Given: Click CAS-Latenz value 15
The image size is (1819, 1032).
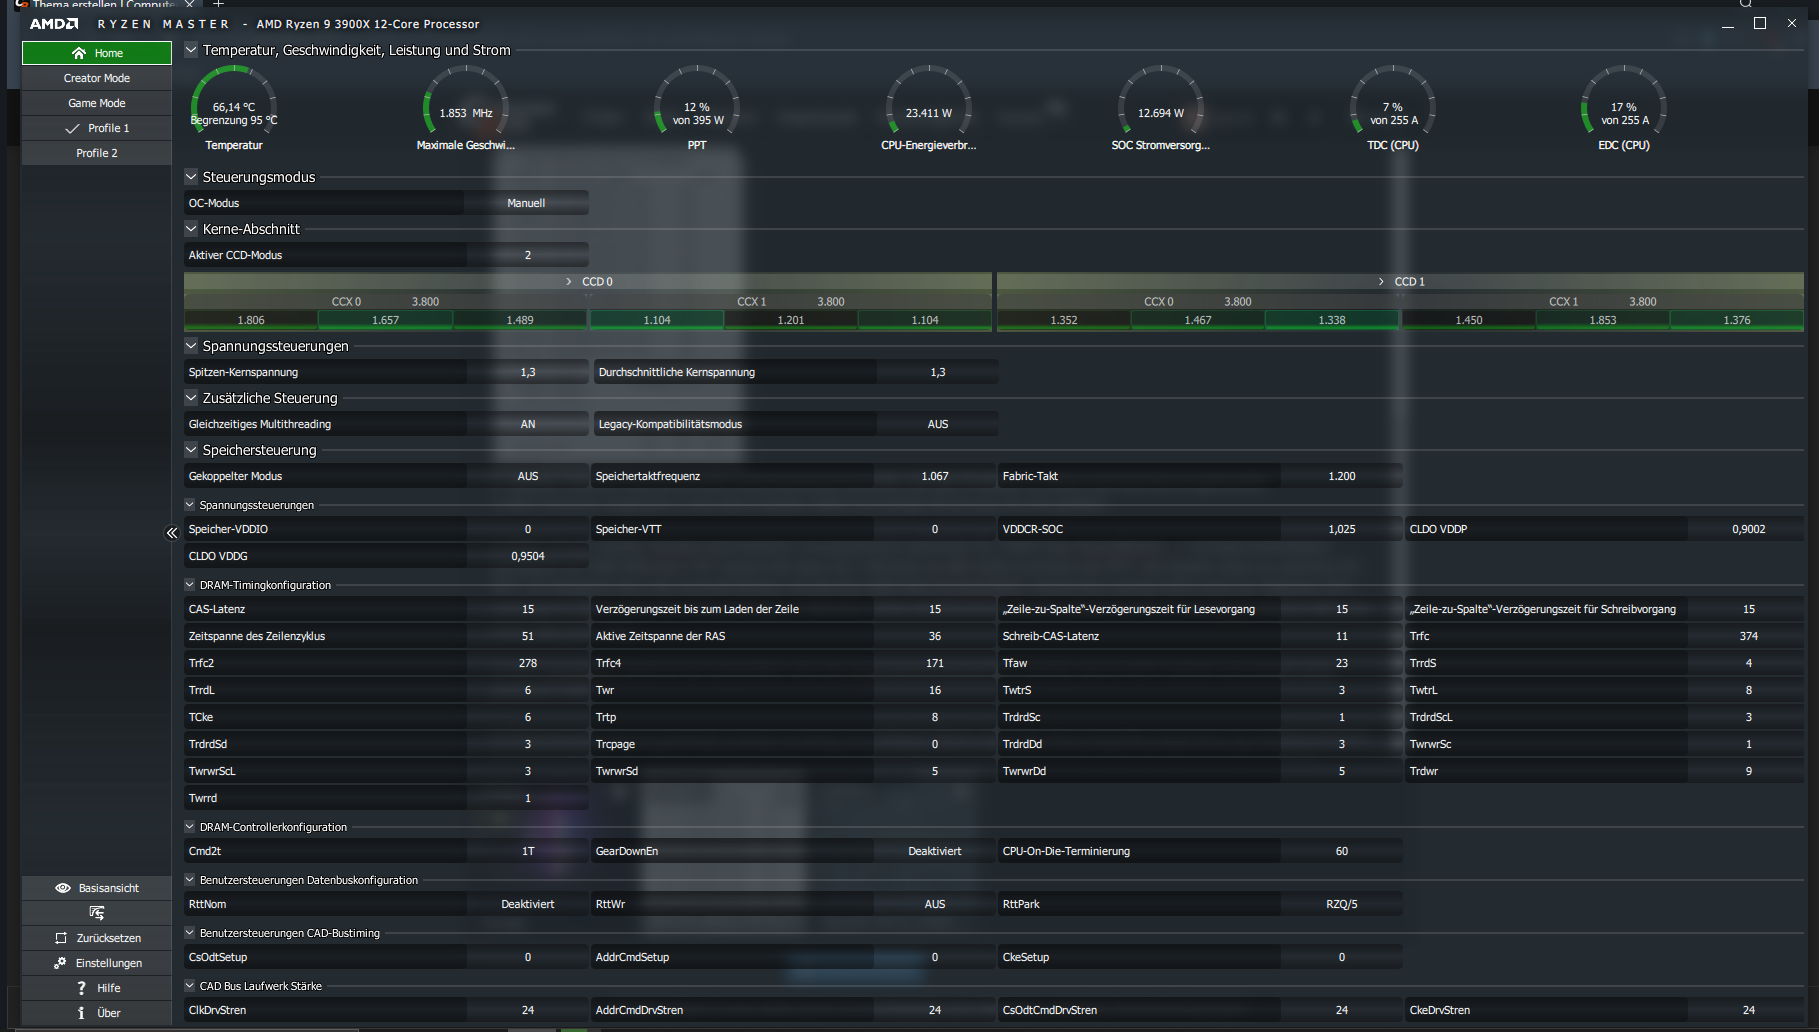Looking at the screenshot, I should pos(528,609).
